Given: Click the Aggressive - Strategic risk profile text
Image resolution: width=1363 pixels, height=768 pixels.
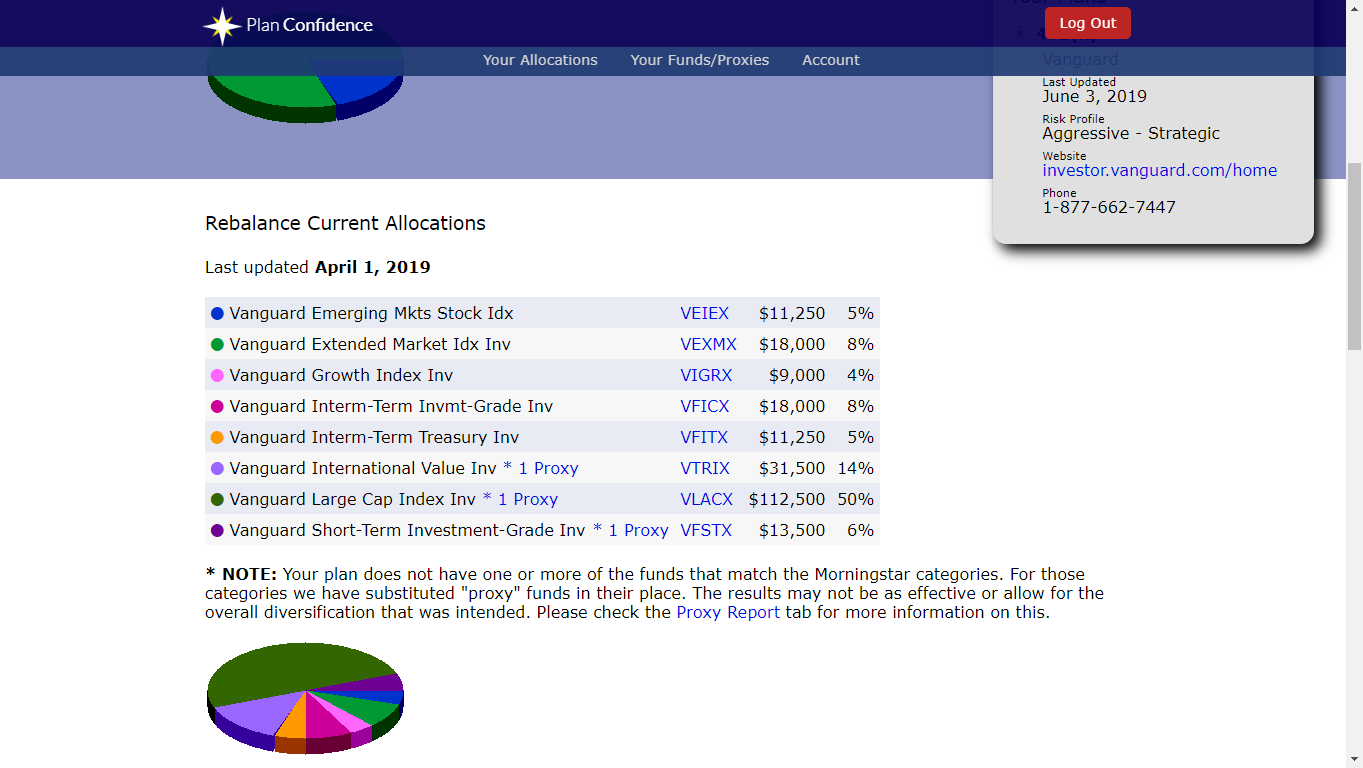Looking at the screenshot, I should tap(1131, 133).
